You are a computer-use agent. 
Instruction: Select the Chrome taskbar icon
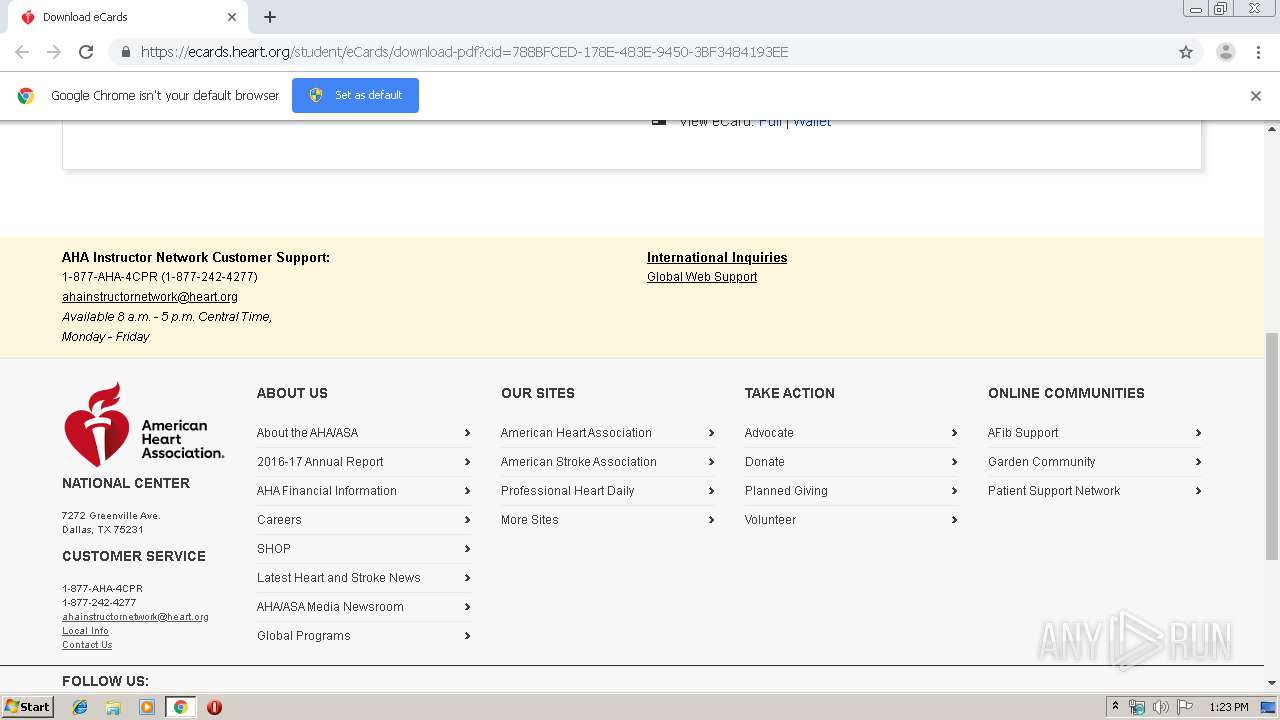point(180,707)
